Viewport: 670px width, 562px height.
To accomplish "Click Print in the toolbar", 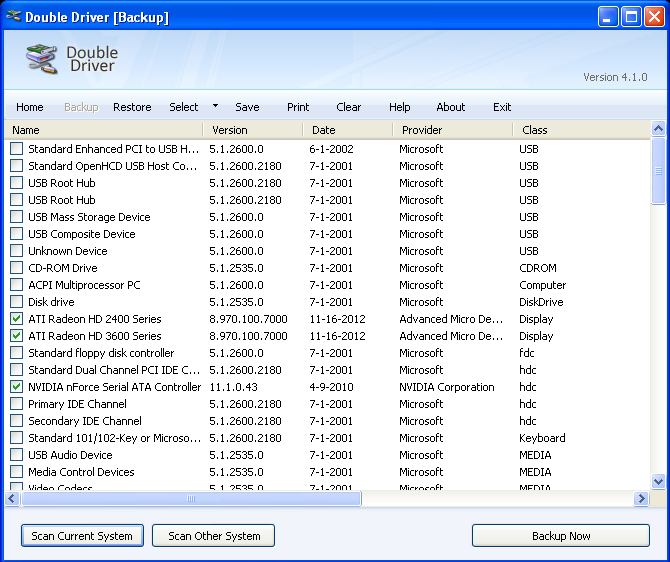I will pos(298,107).
